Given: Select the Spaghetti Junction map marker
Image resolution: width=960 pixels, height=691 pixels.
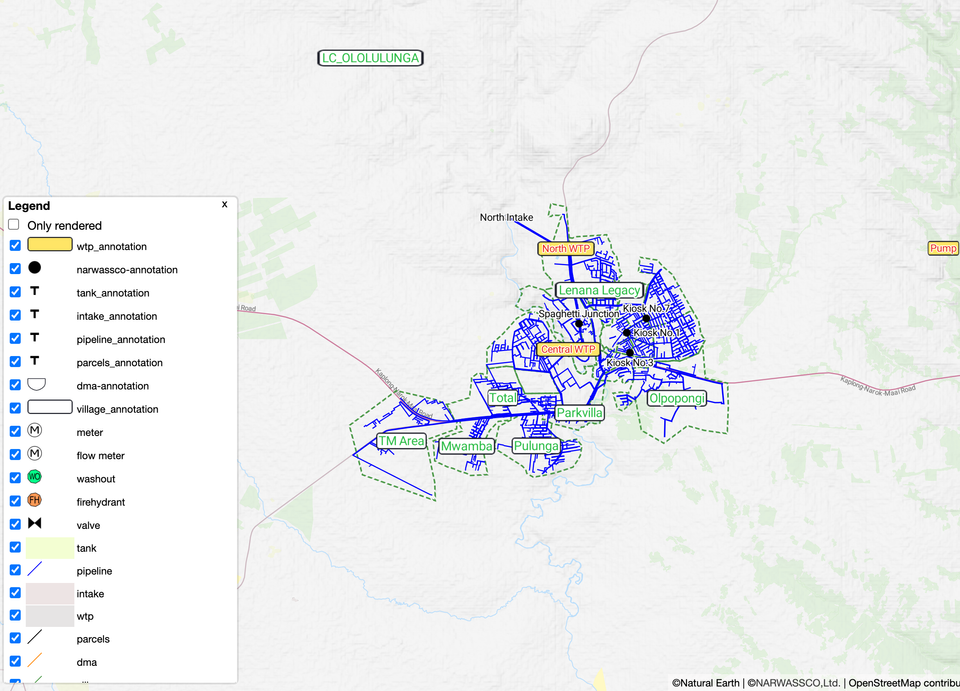Looking at the screenshot, I should [x=579, y=323].
